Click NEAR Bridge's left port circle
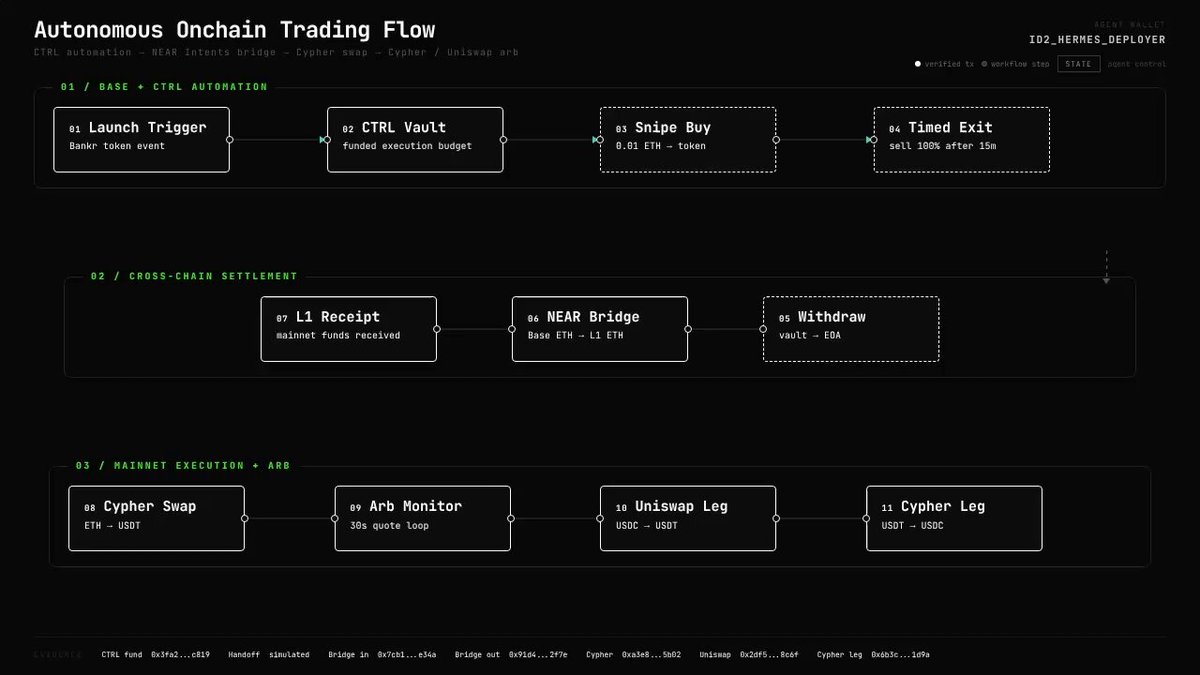This screenshot has height=675, width=1200. (513, 329)
